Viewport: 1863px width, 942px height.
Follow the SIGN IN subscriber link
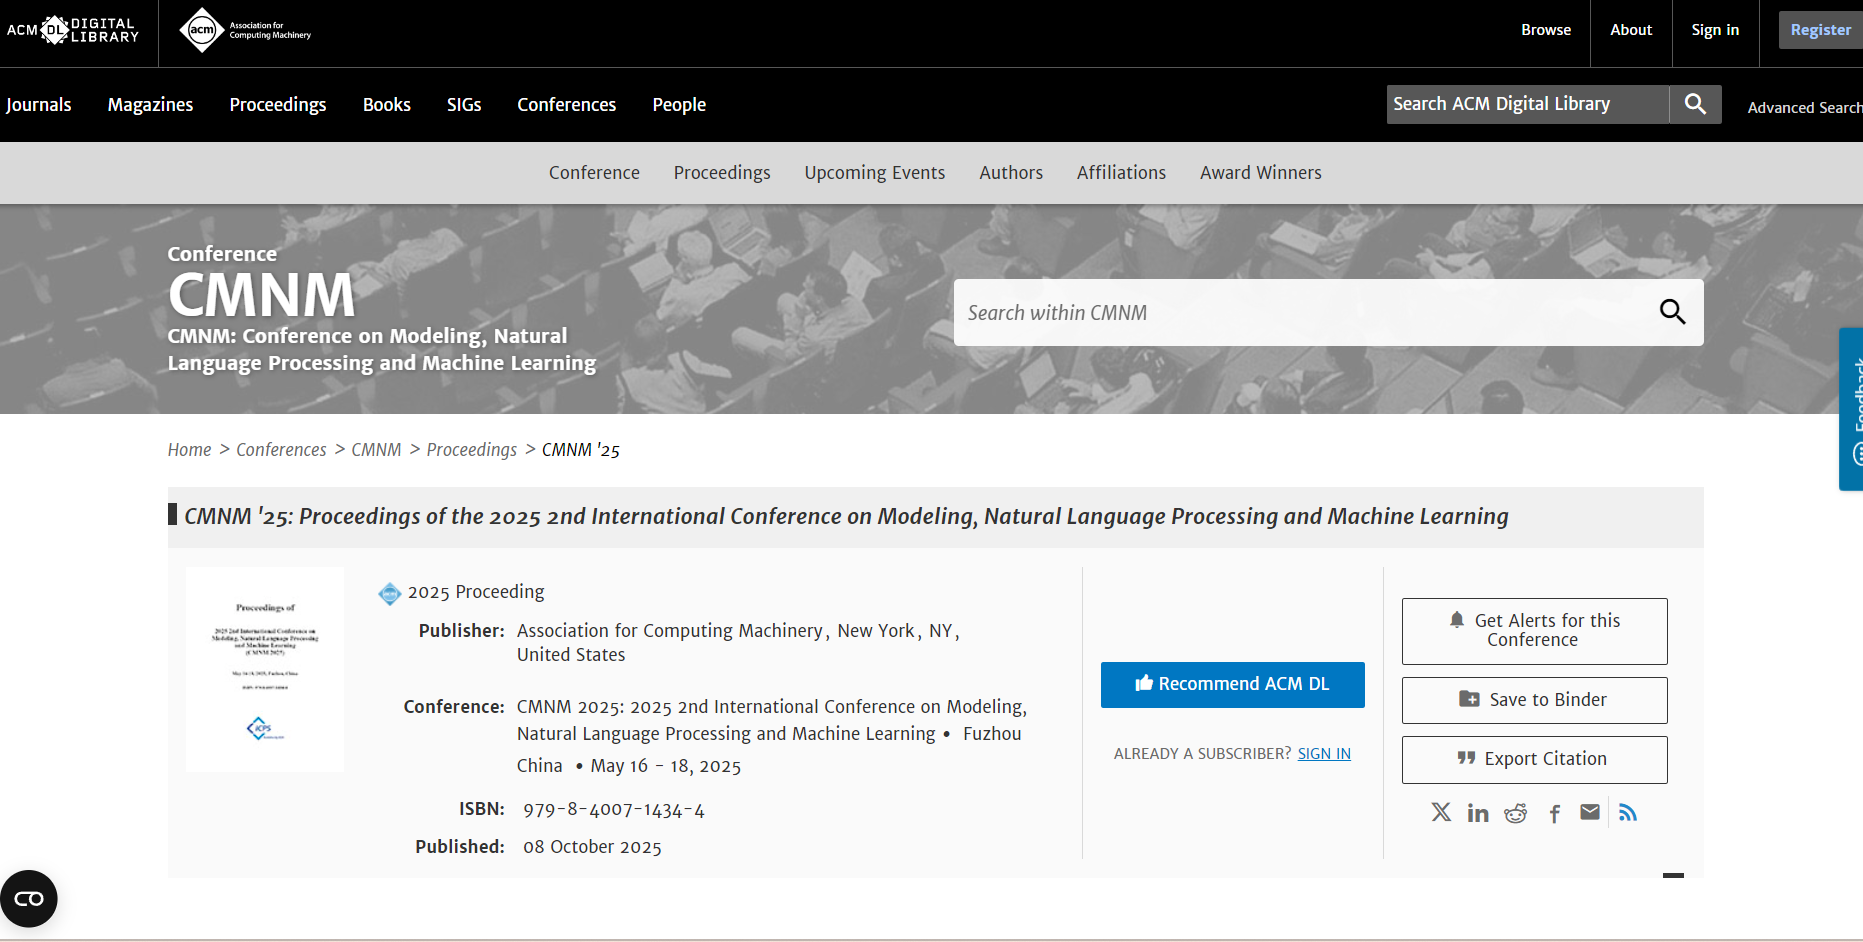1323,754
